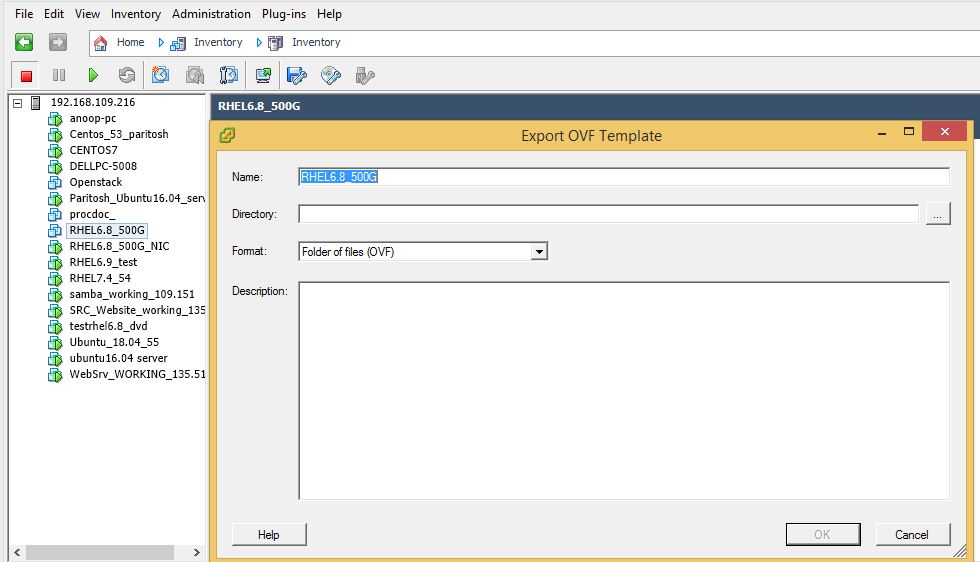
Task: Click the Help button in Export dialog
Action: 269,534
